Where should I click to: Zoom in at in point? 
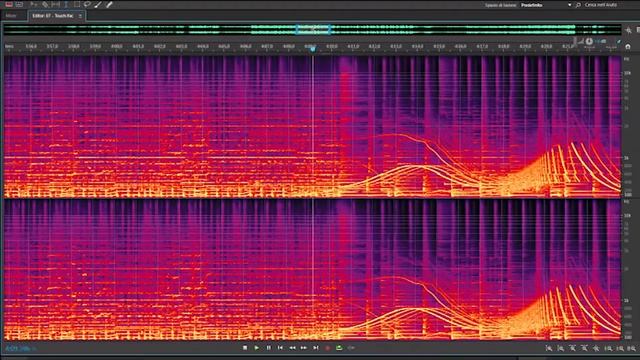click(608, 348)
